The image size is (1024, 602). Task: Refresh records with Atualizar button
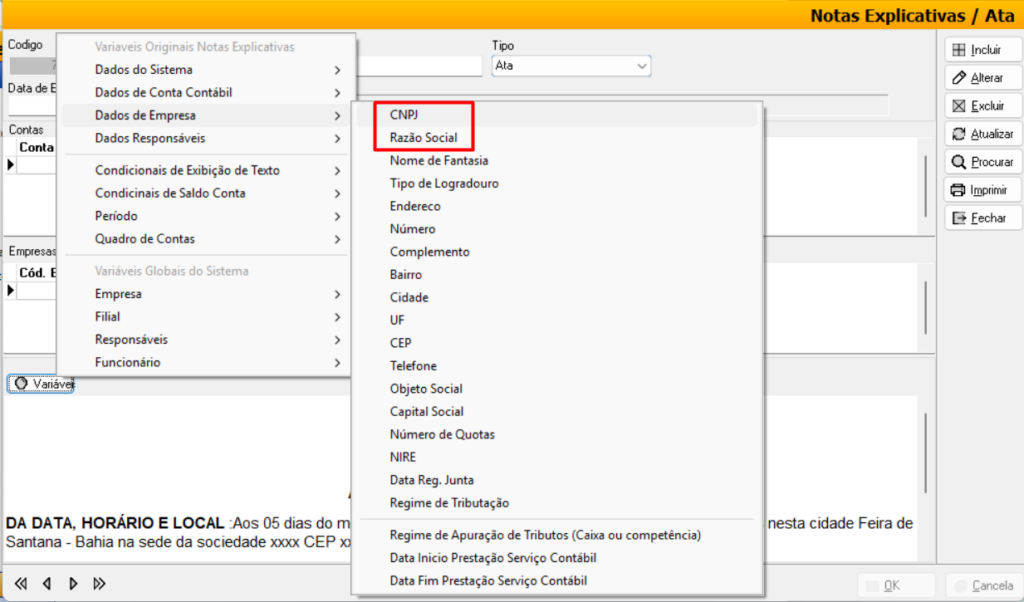[980, 134]
